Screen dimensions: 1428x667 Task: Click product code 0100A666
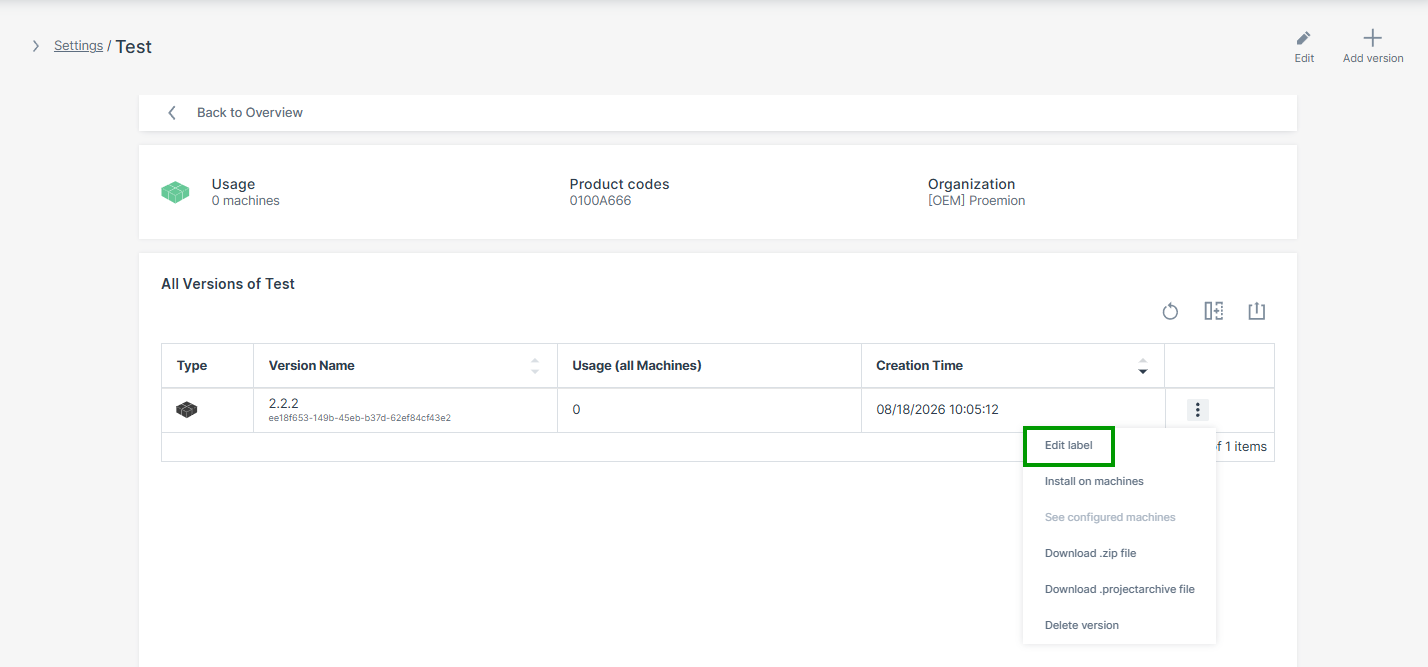click(601, 201)
